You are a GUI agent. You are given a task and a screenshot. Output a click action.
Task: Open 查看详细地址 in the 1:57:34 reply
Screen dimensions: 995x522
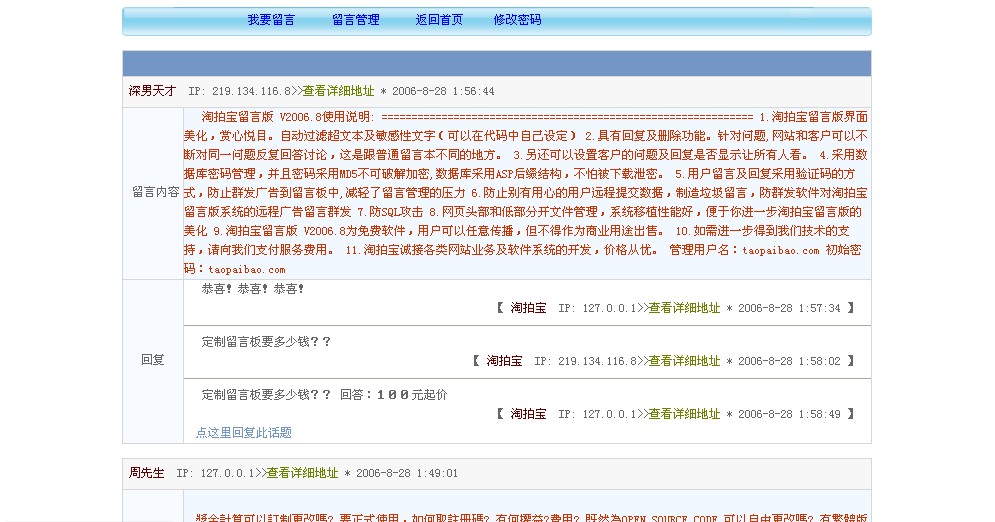pyautogui.click(x=684, y=308)
